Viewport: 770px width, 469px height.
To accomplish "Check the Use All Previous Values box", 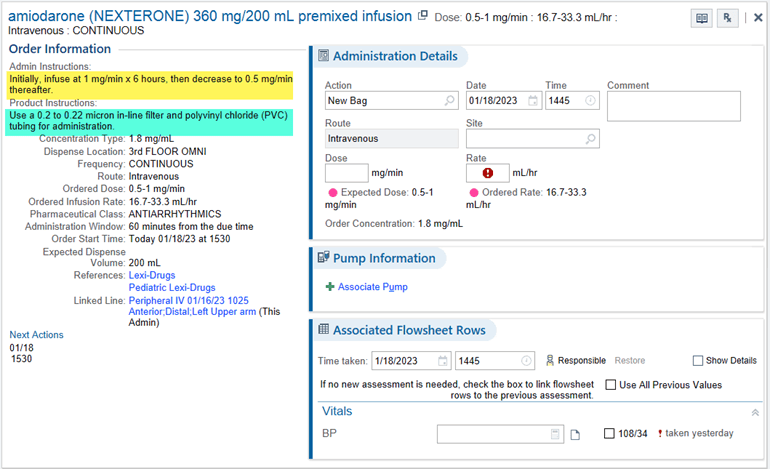I will click(x=612, y=384).
